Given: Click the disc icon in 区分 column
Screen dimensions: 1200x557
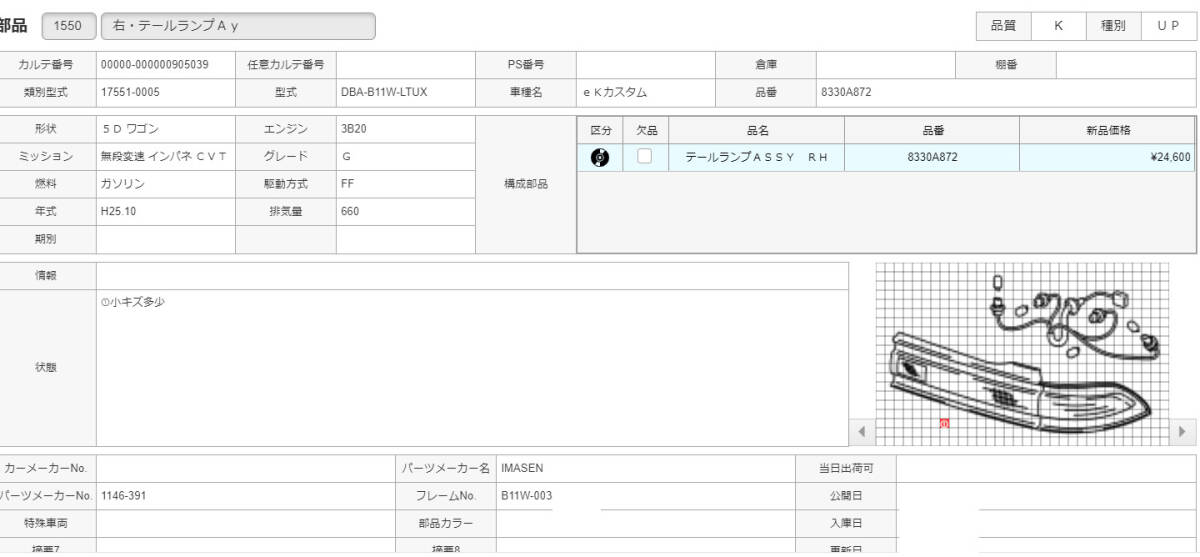Looking at the screenshot, I should click(x=600, y=157).
